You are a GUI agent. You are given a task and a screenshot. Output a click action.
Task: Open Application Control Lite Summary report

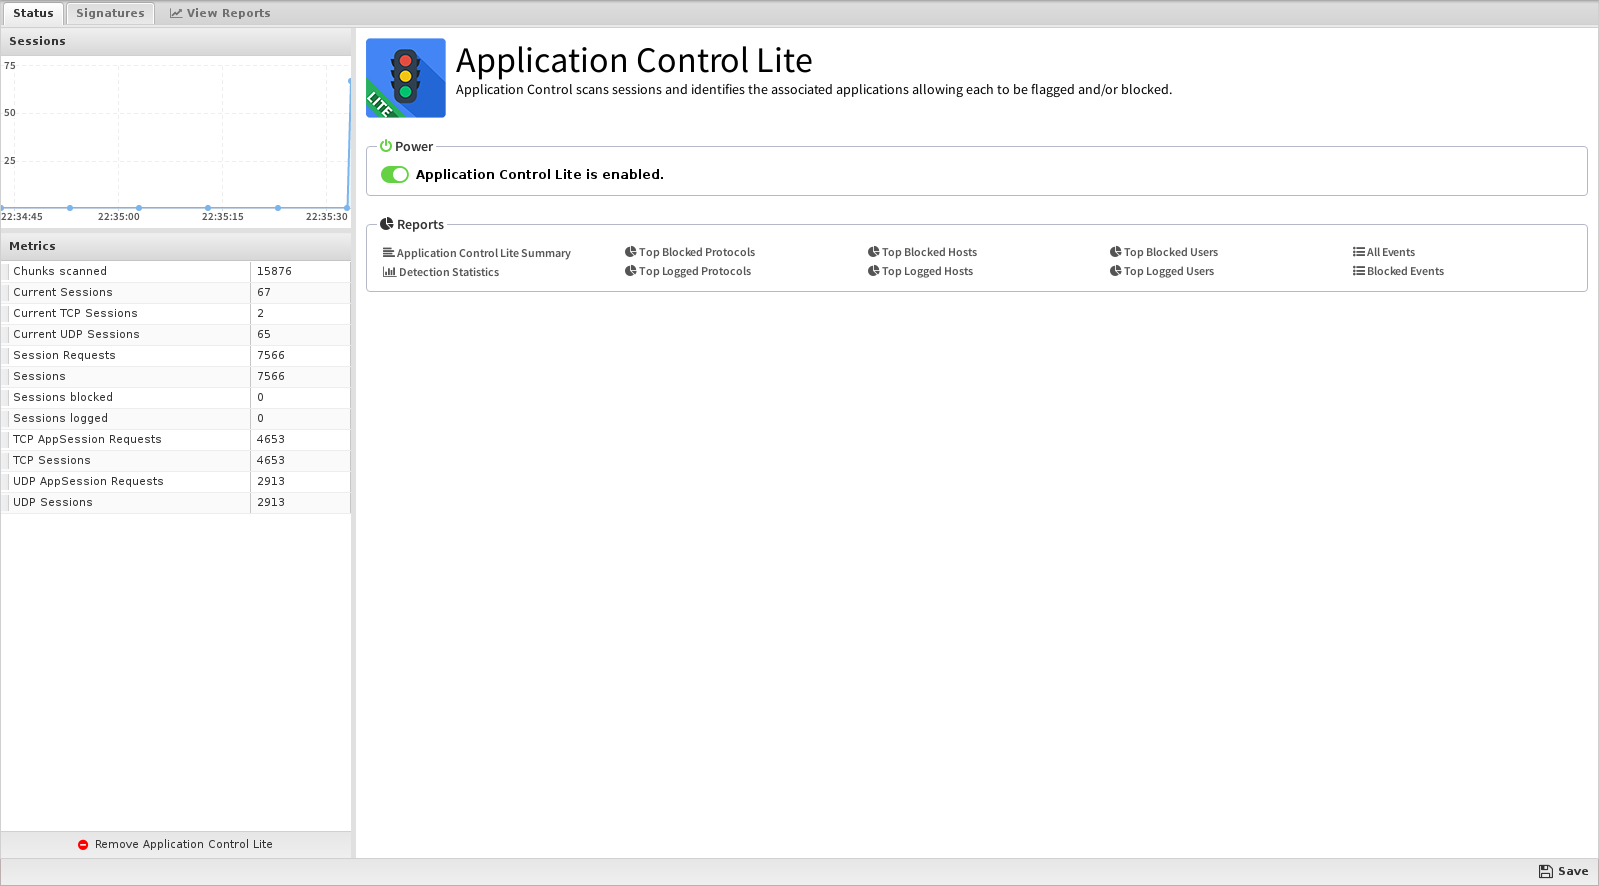pyautogui.click(x=477, y=253)
